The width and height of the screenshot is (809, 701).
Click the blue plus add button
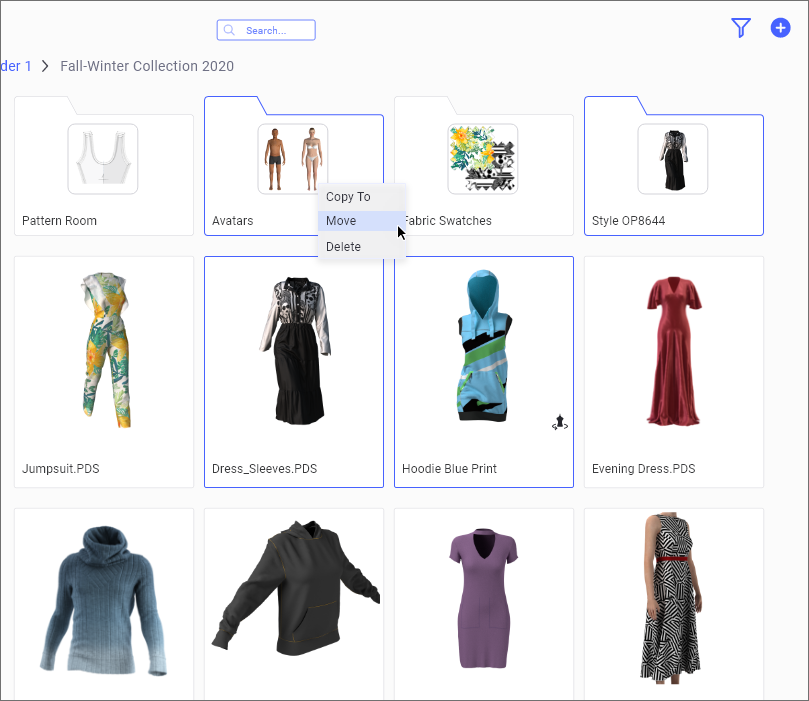click(780, 28)
